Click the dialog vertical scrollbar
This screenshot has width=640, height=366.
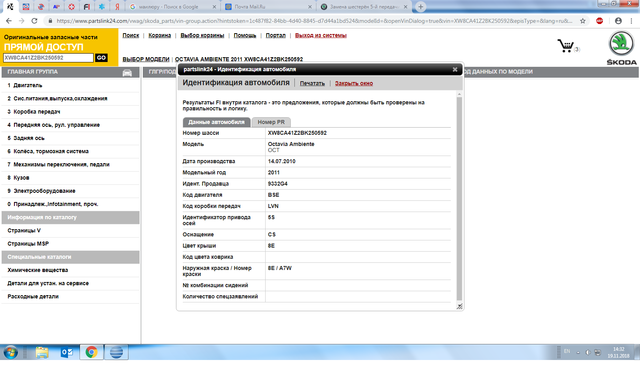459,198
